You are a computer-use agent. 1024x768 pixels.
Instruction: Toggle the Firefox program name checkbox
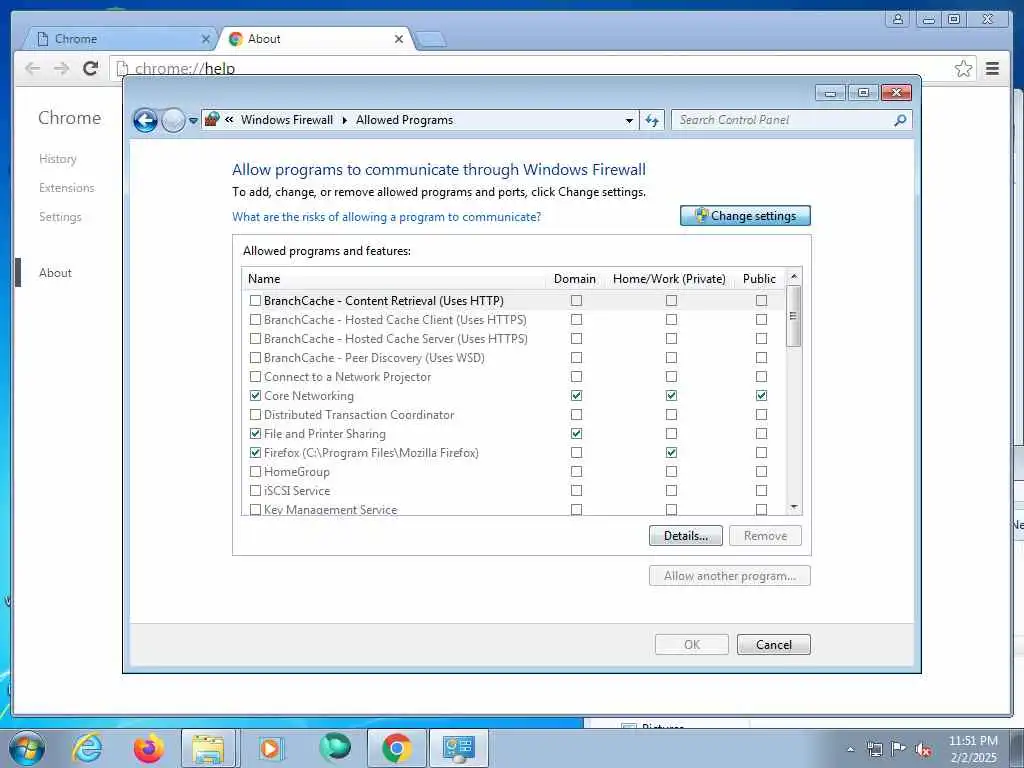click(x=255, y=453)
